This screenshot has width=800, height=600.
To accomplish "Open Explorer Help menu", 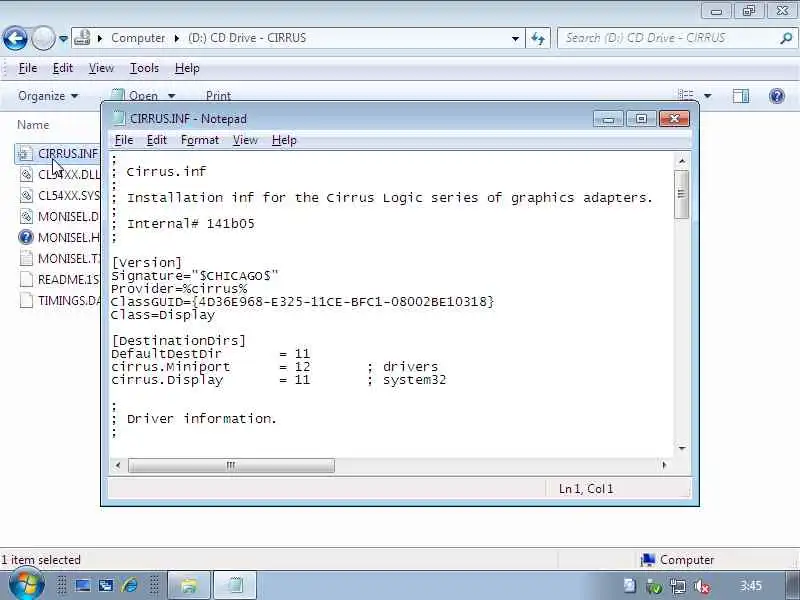I will (x=187, y=68).
